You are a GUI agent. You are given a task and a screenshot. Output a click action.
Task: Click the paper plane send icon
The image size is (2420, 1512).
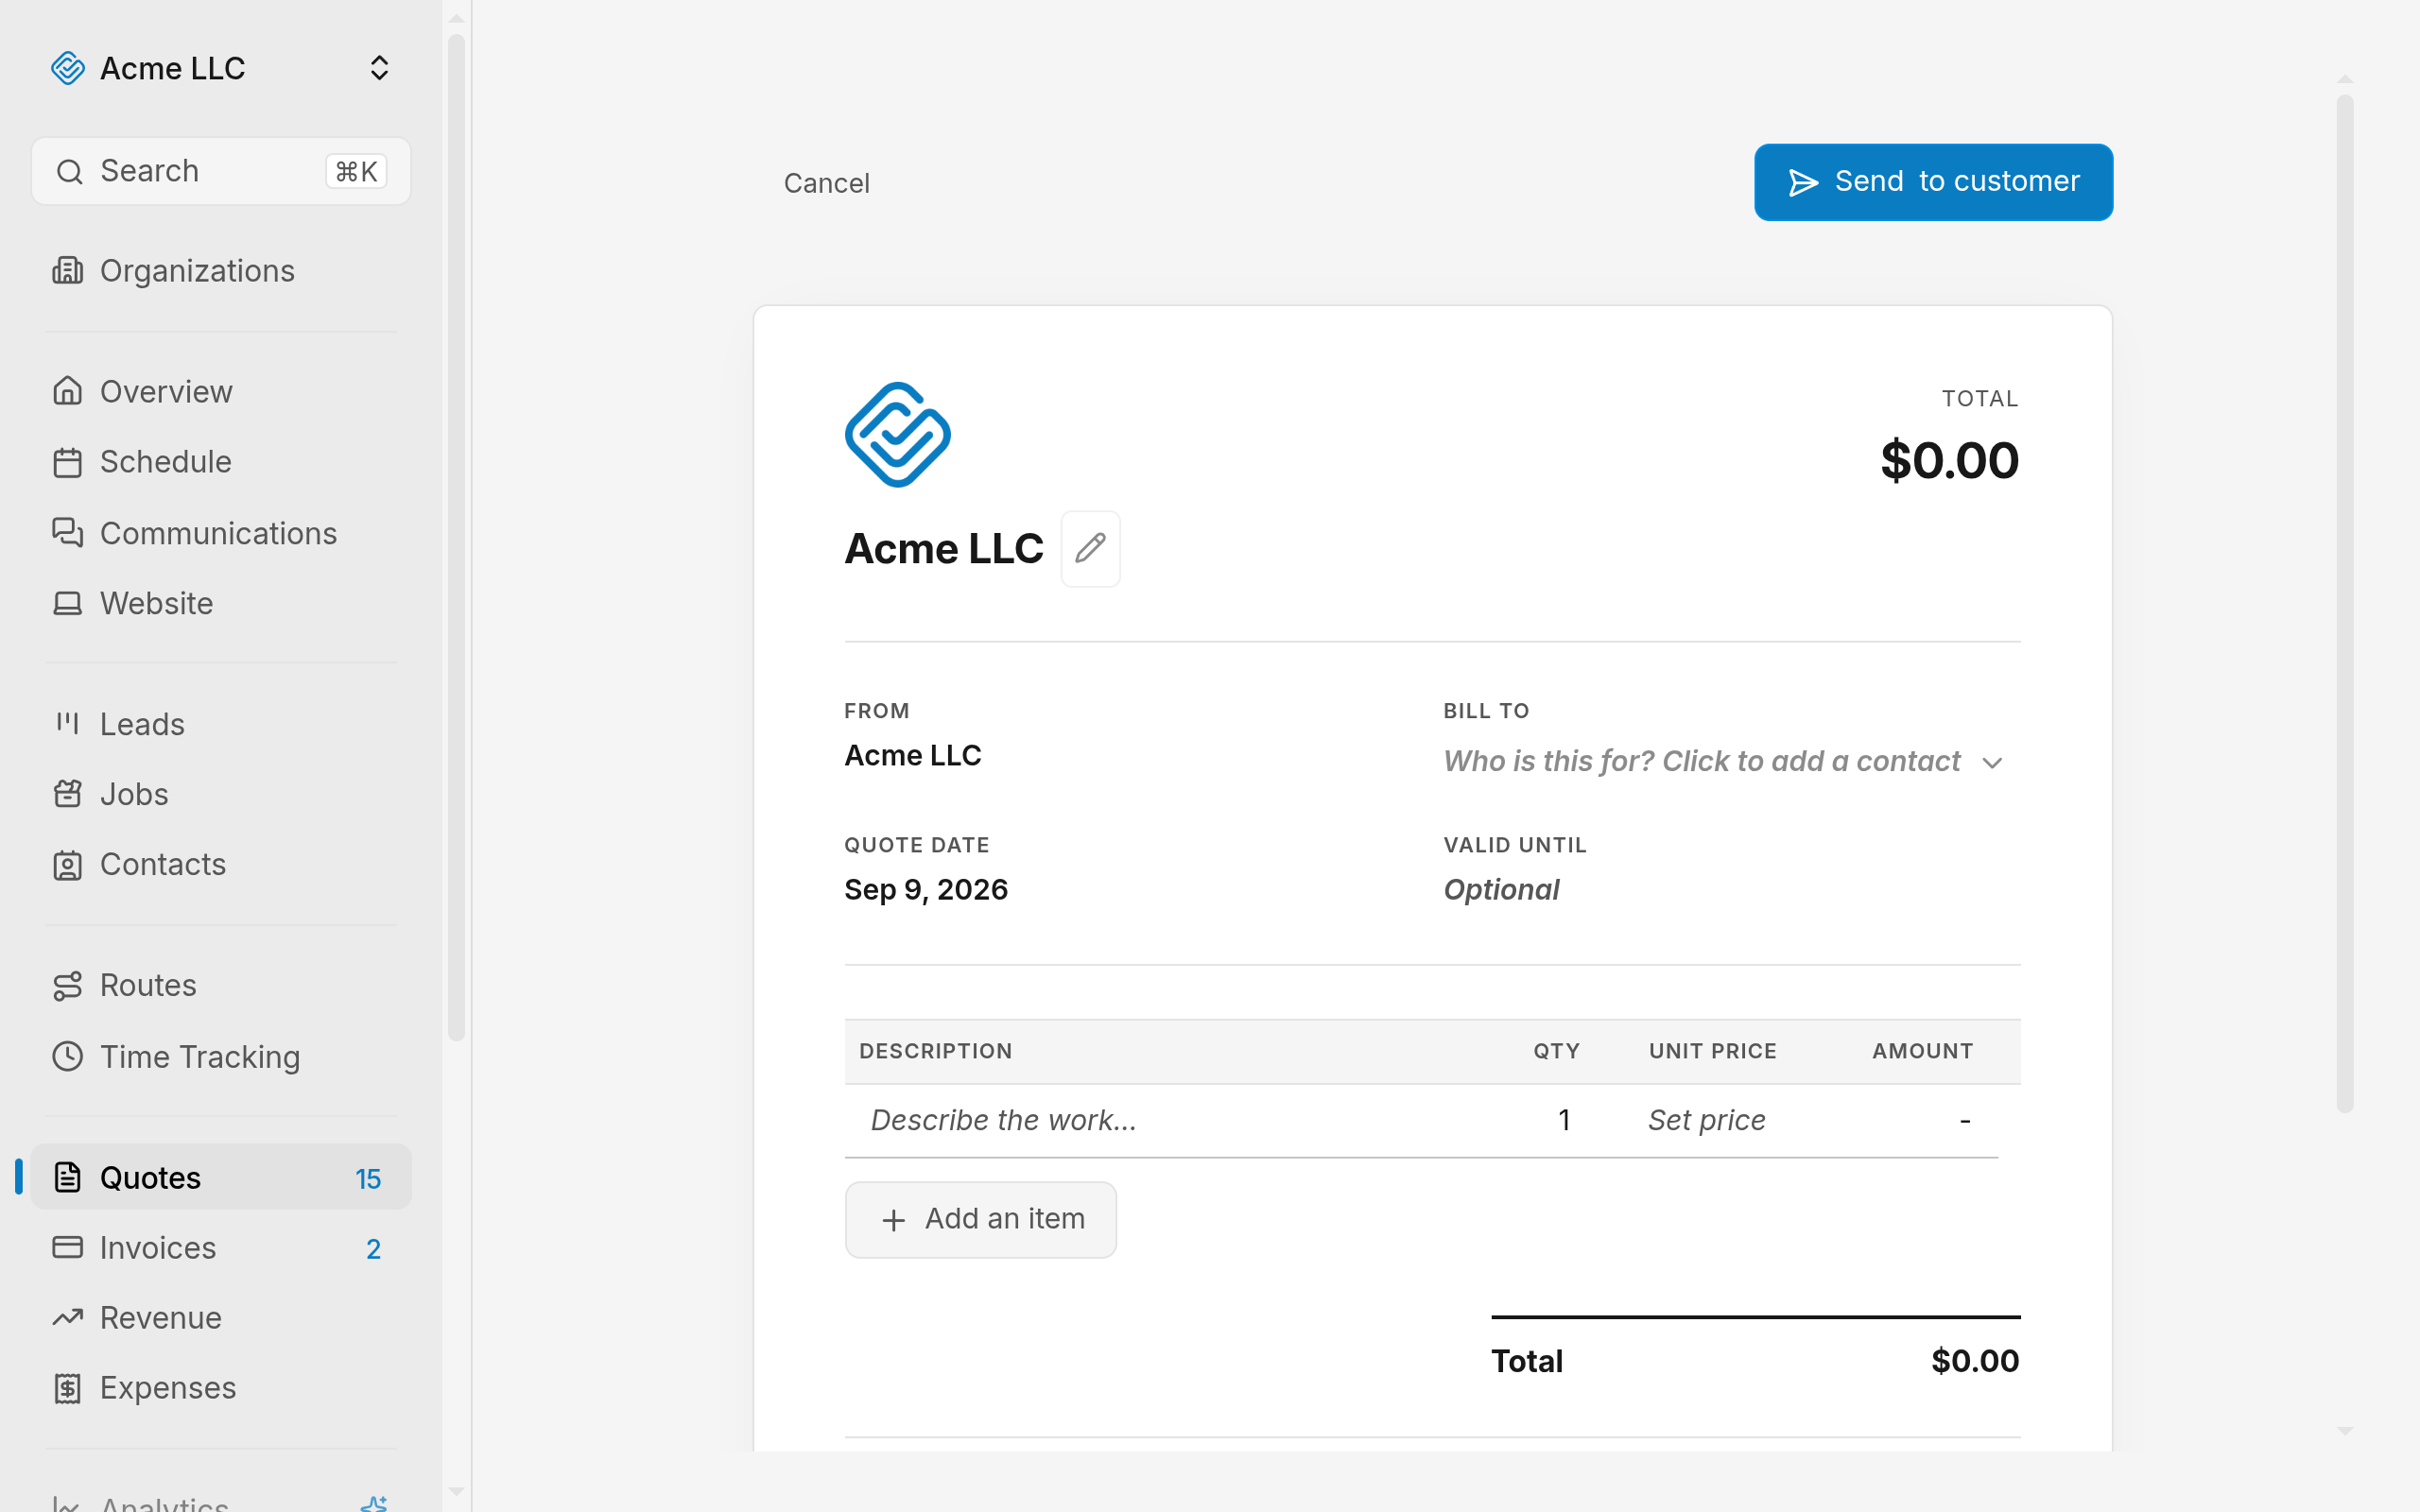click(1803, 183)
